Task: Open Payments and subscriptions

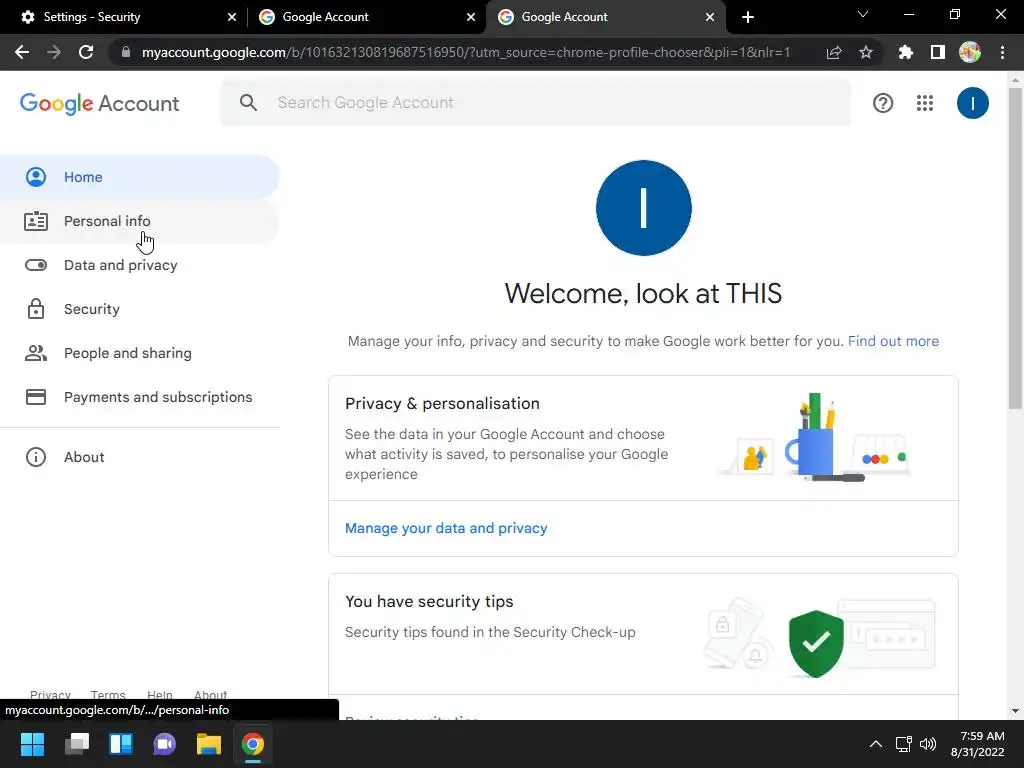Action: pyautogui.click(x=140, y=397)
